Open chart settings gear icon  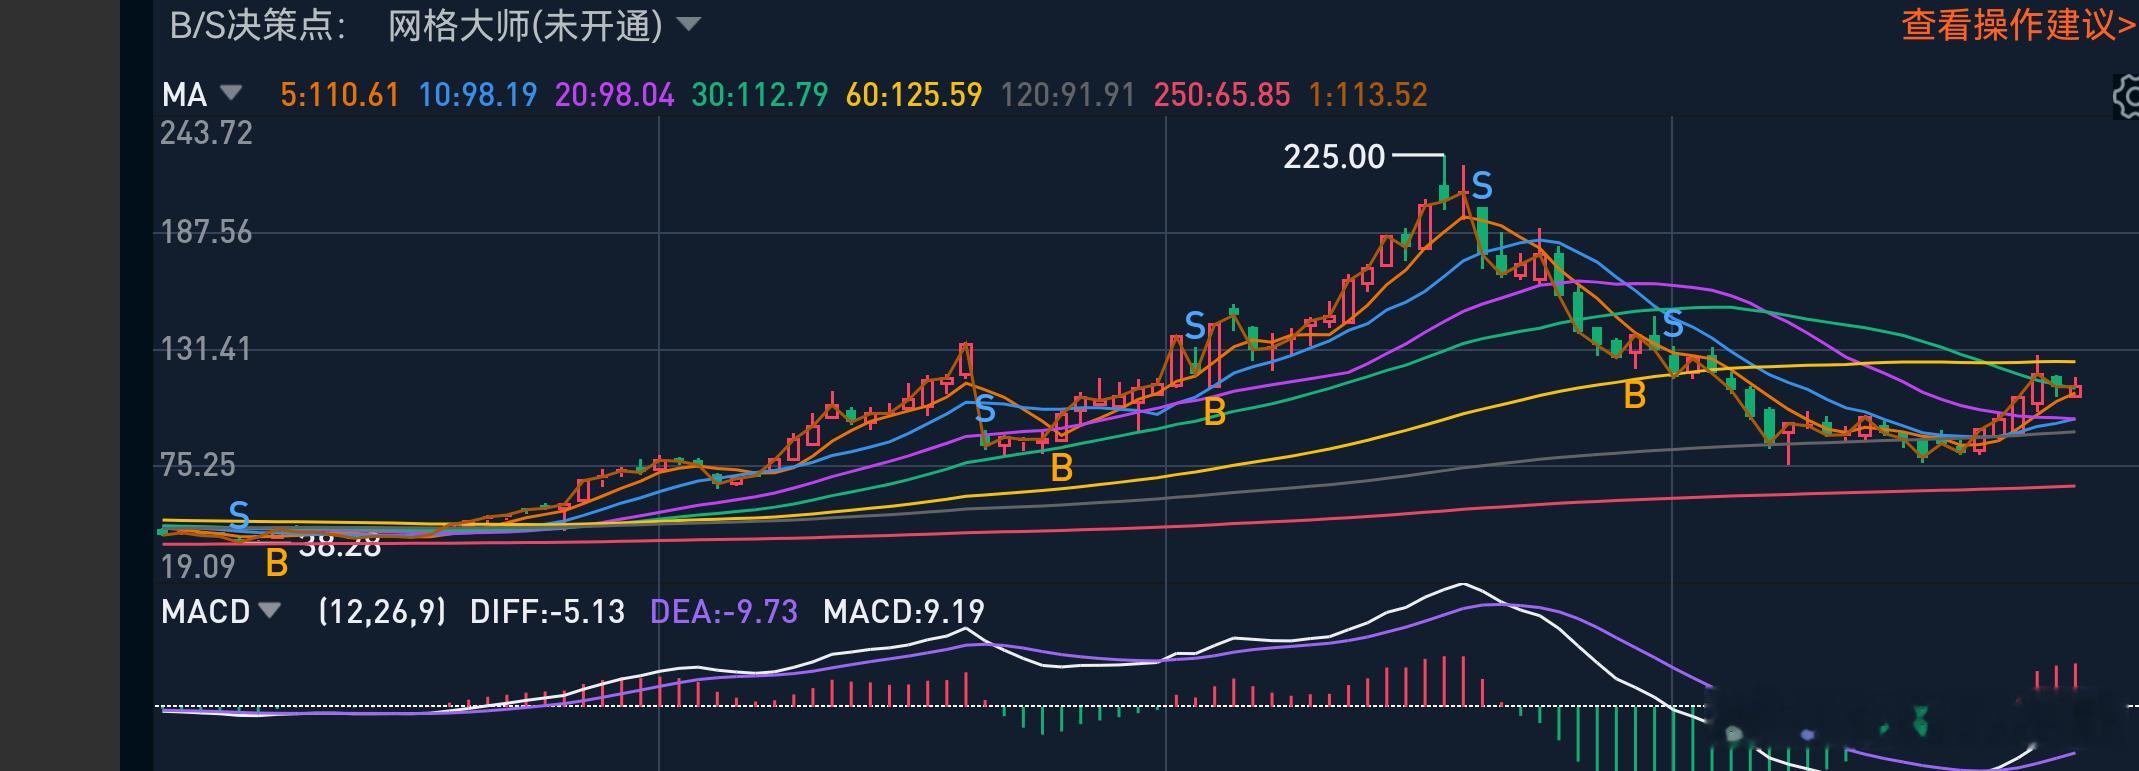tap(2126, 97)
